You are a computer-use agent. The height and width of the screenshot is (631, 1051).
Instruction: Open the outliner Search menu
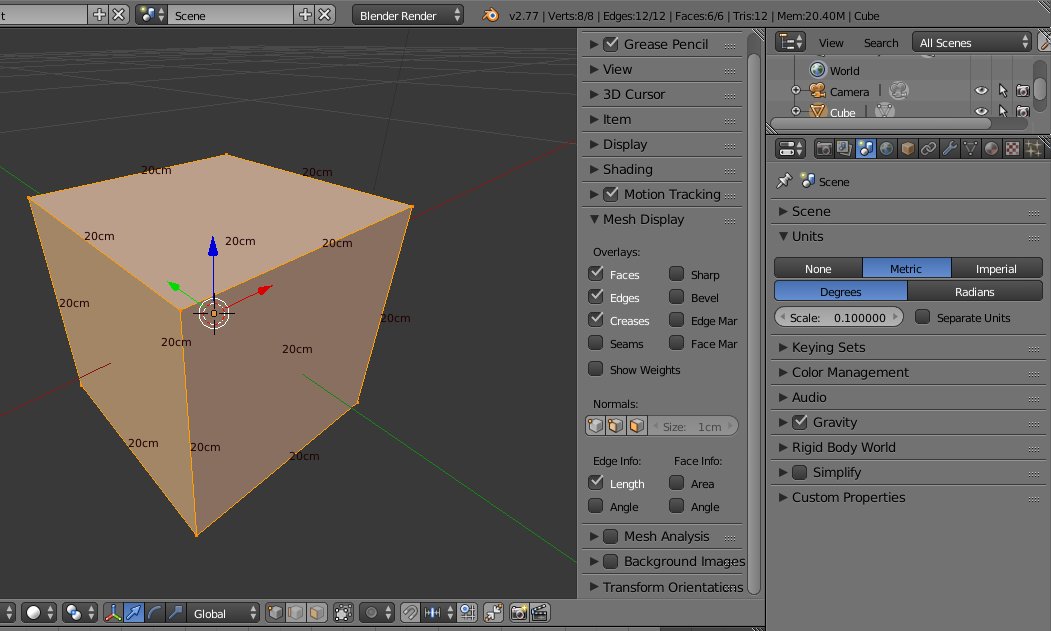pos(880,43)
